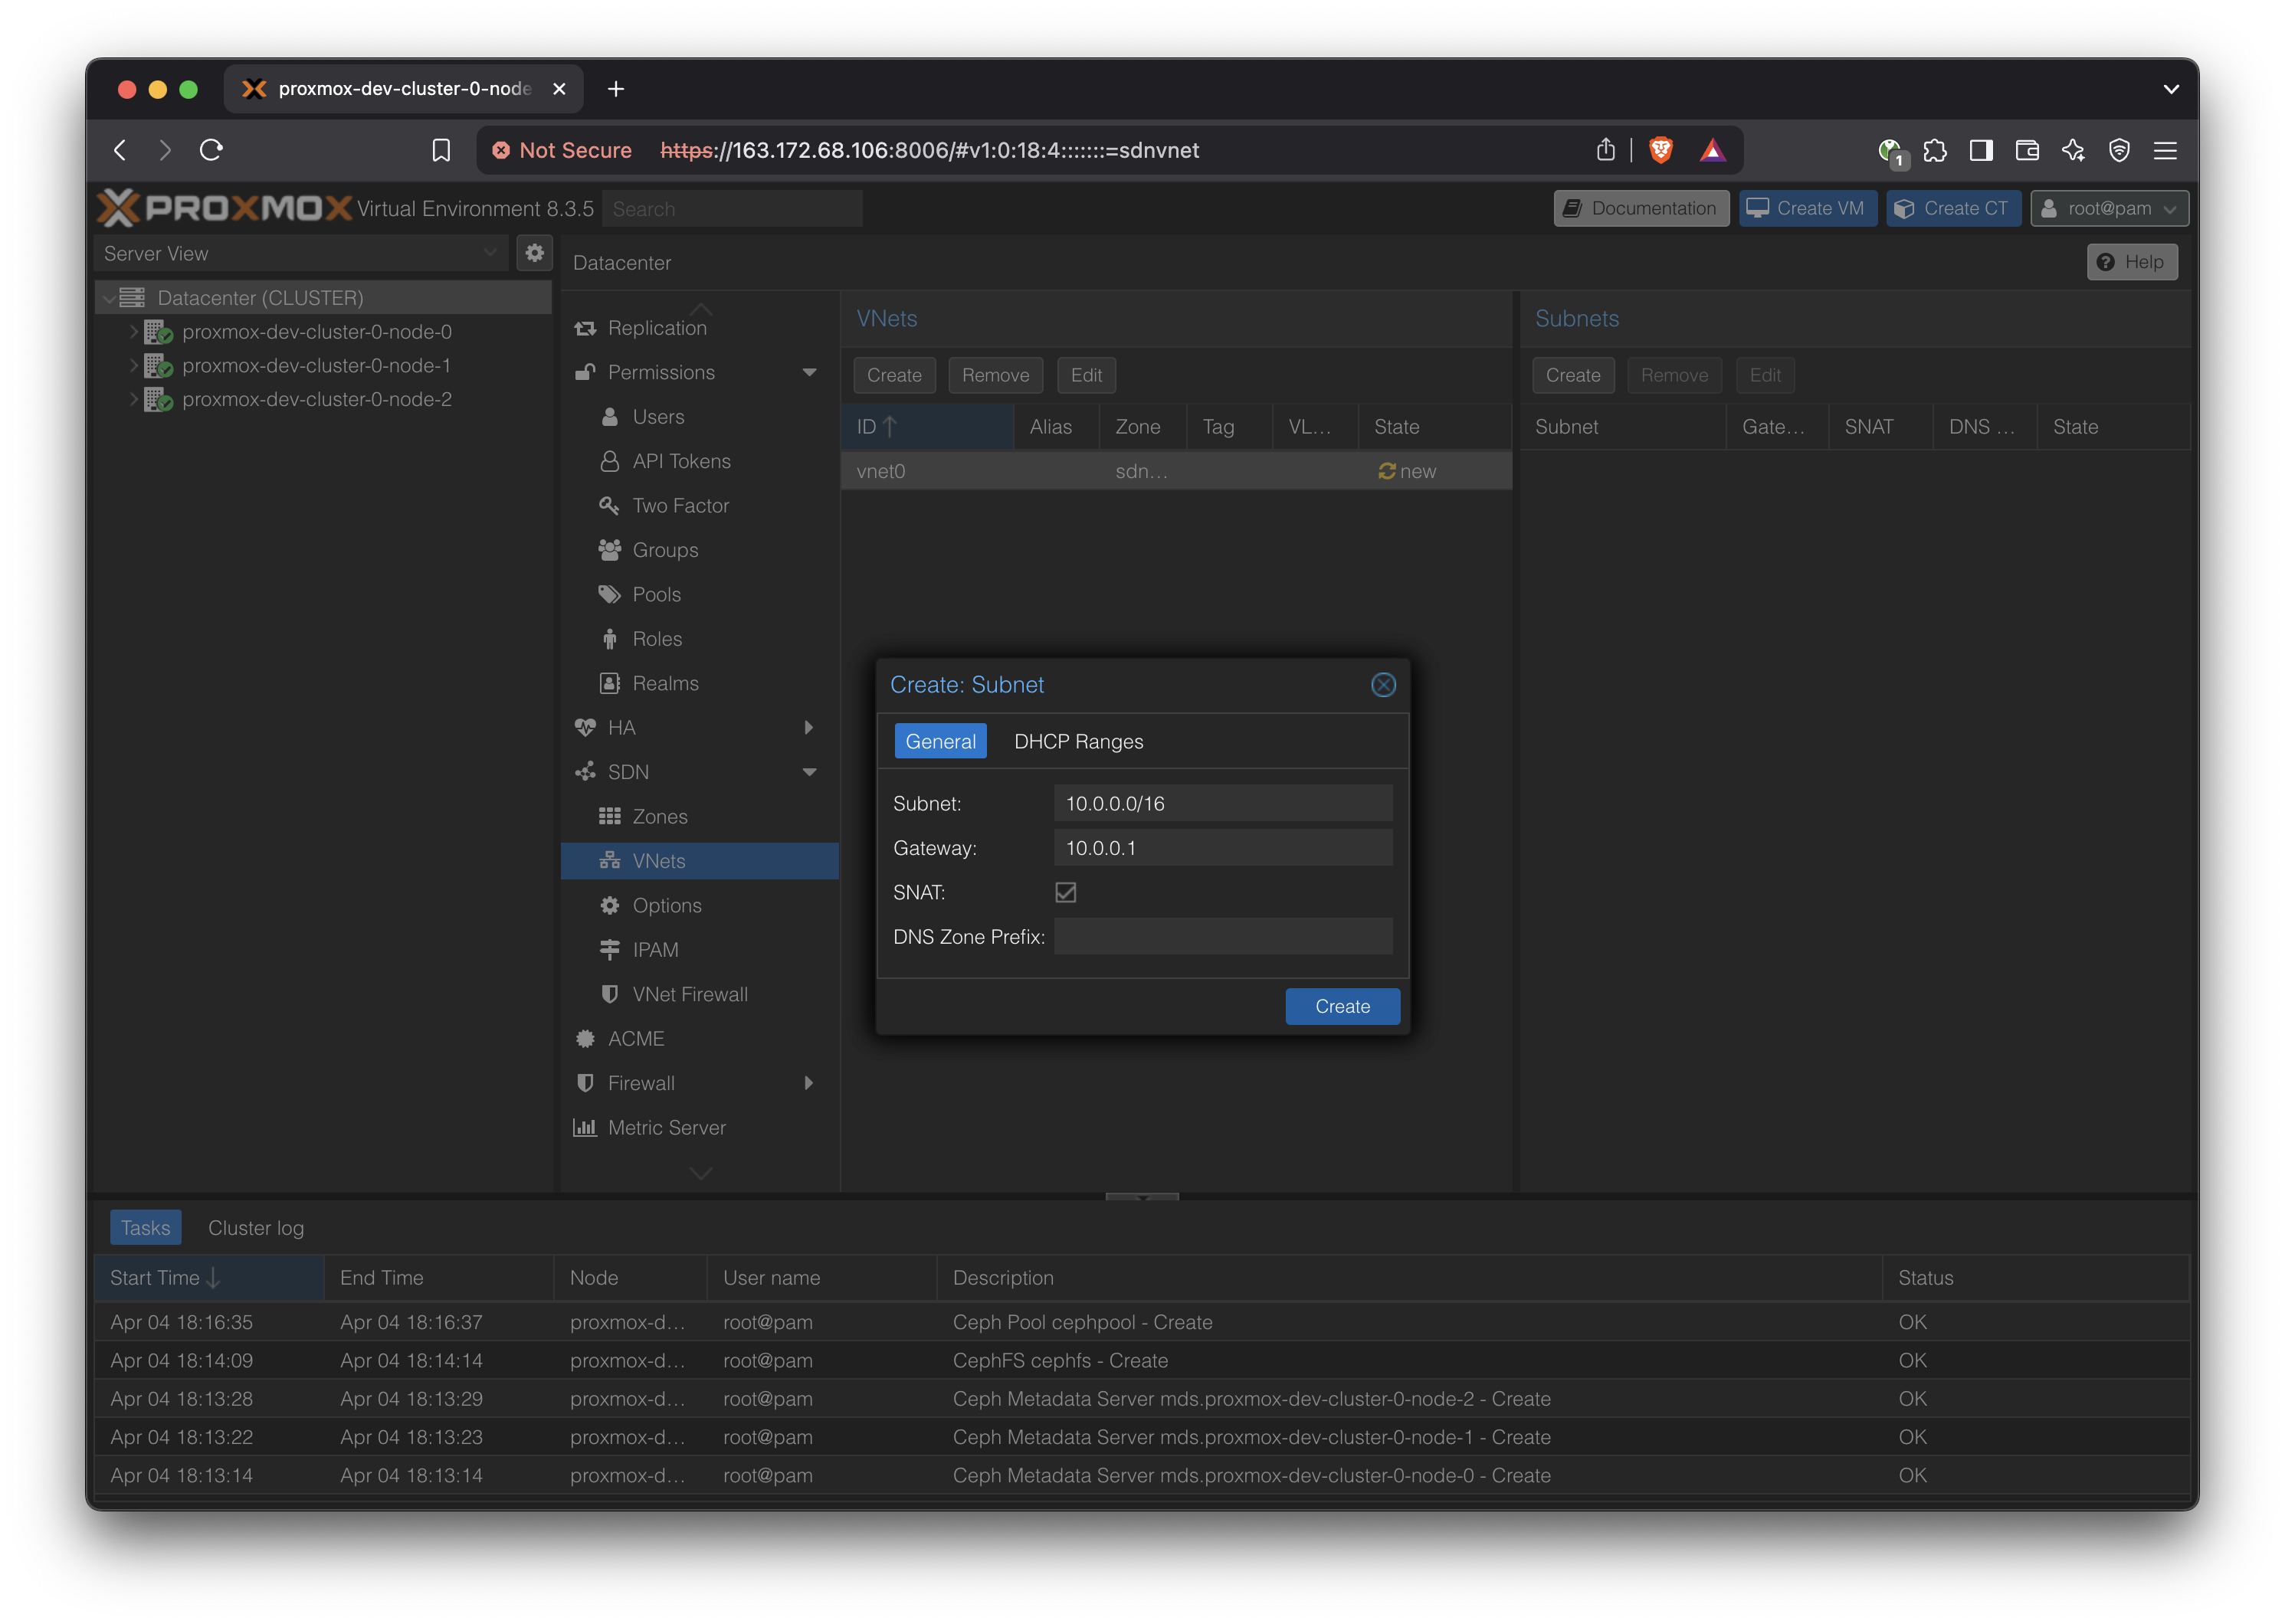Image resolution: width=2285 pixels, height=1624 pixels.
Task: Click the blue Create button in dialog
Action: click(x=1342, y=1006)
